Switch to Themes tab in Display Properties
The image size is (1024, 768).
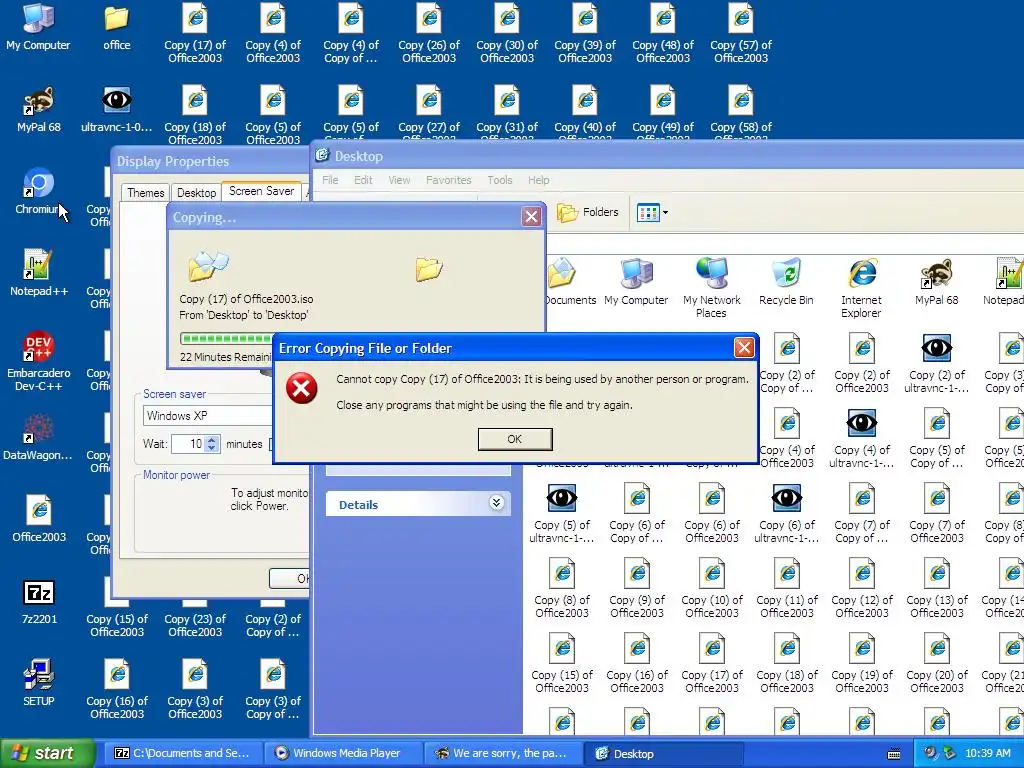[146, 193]
